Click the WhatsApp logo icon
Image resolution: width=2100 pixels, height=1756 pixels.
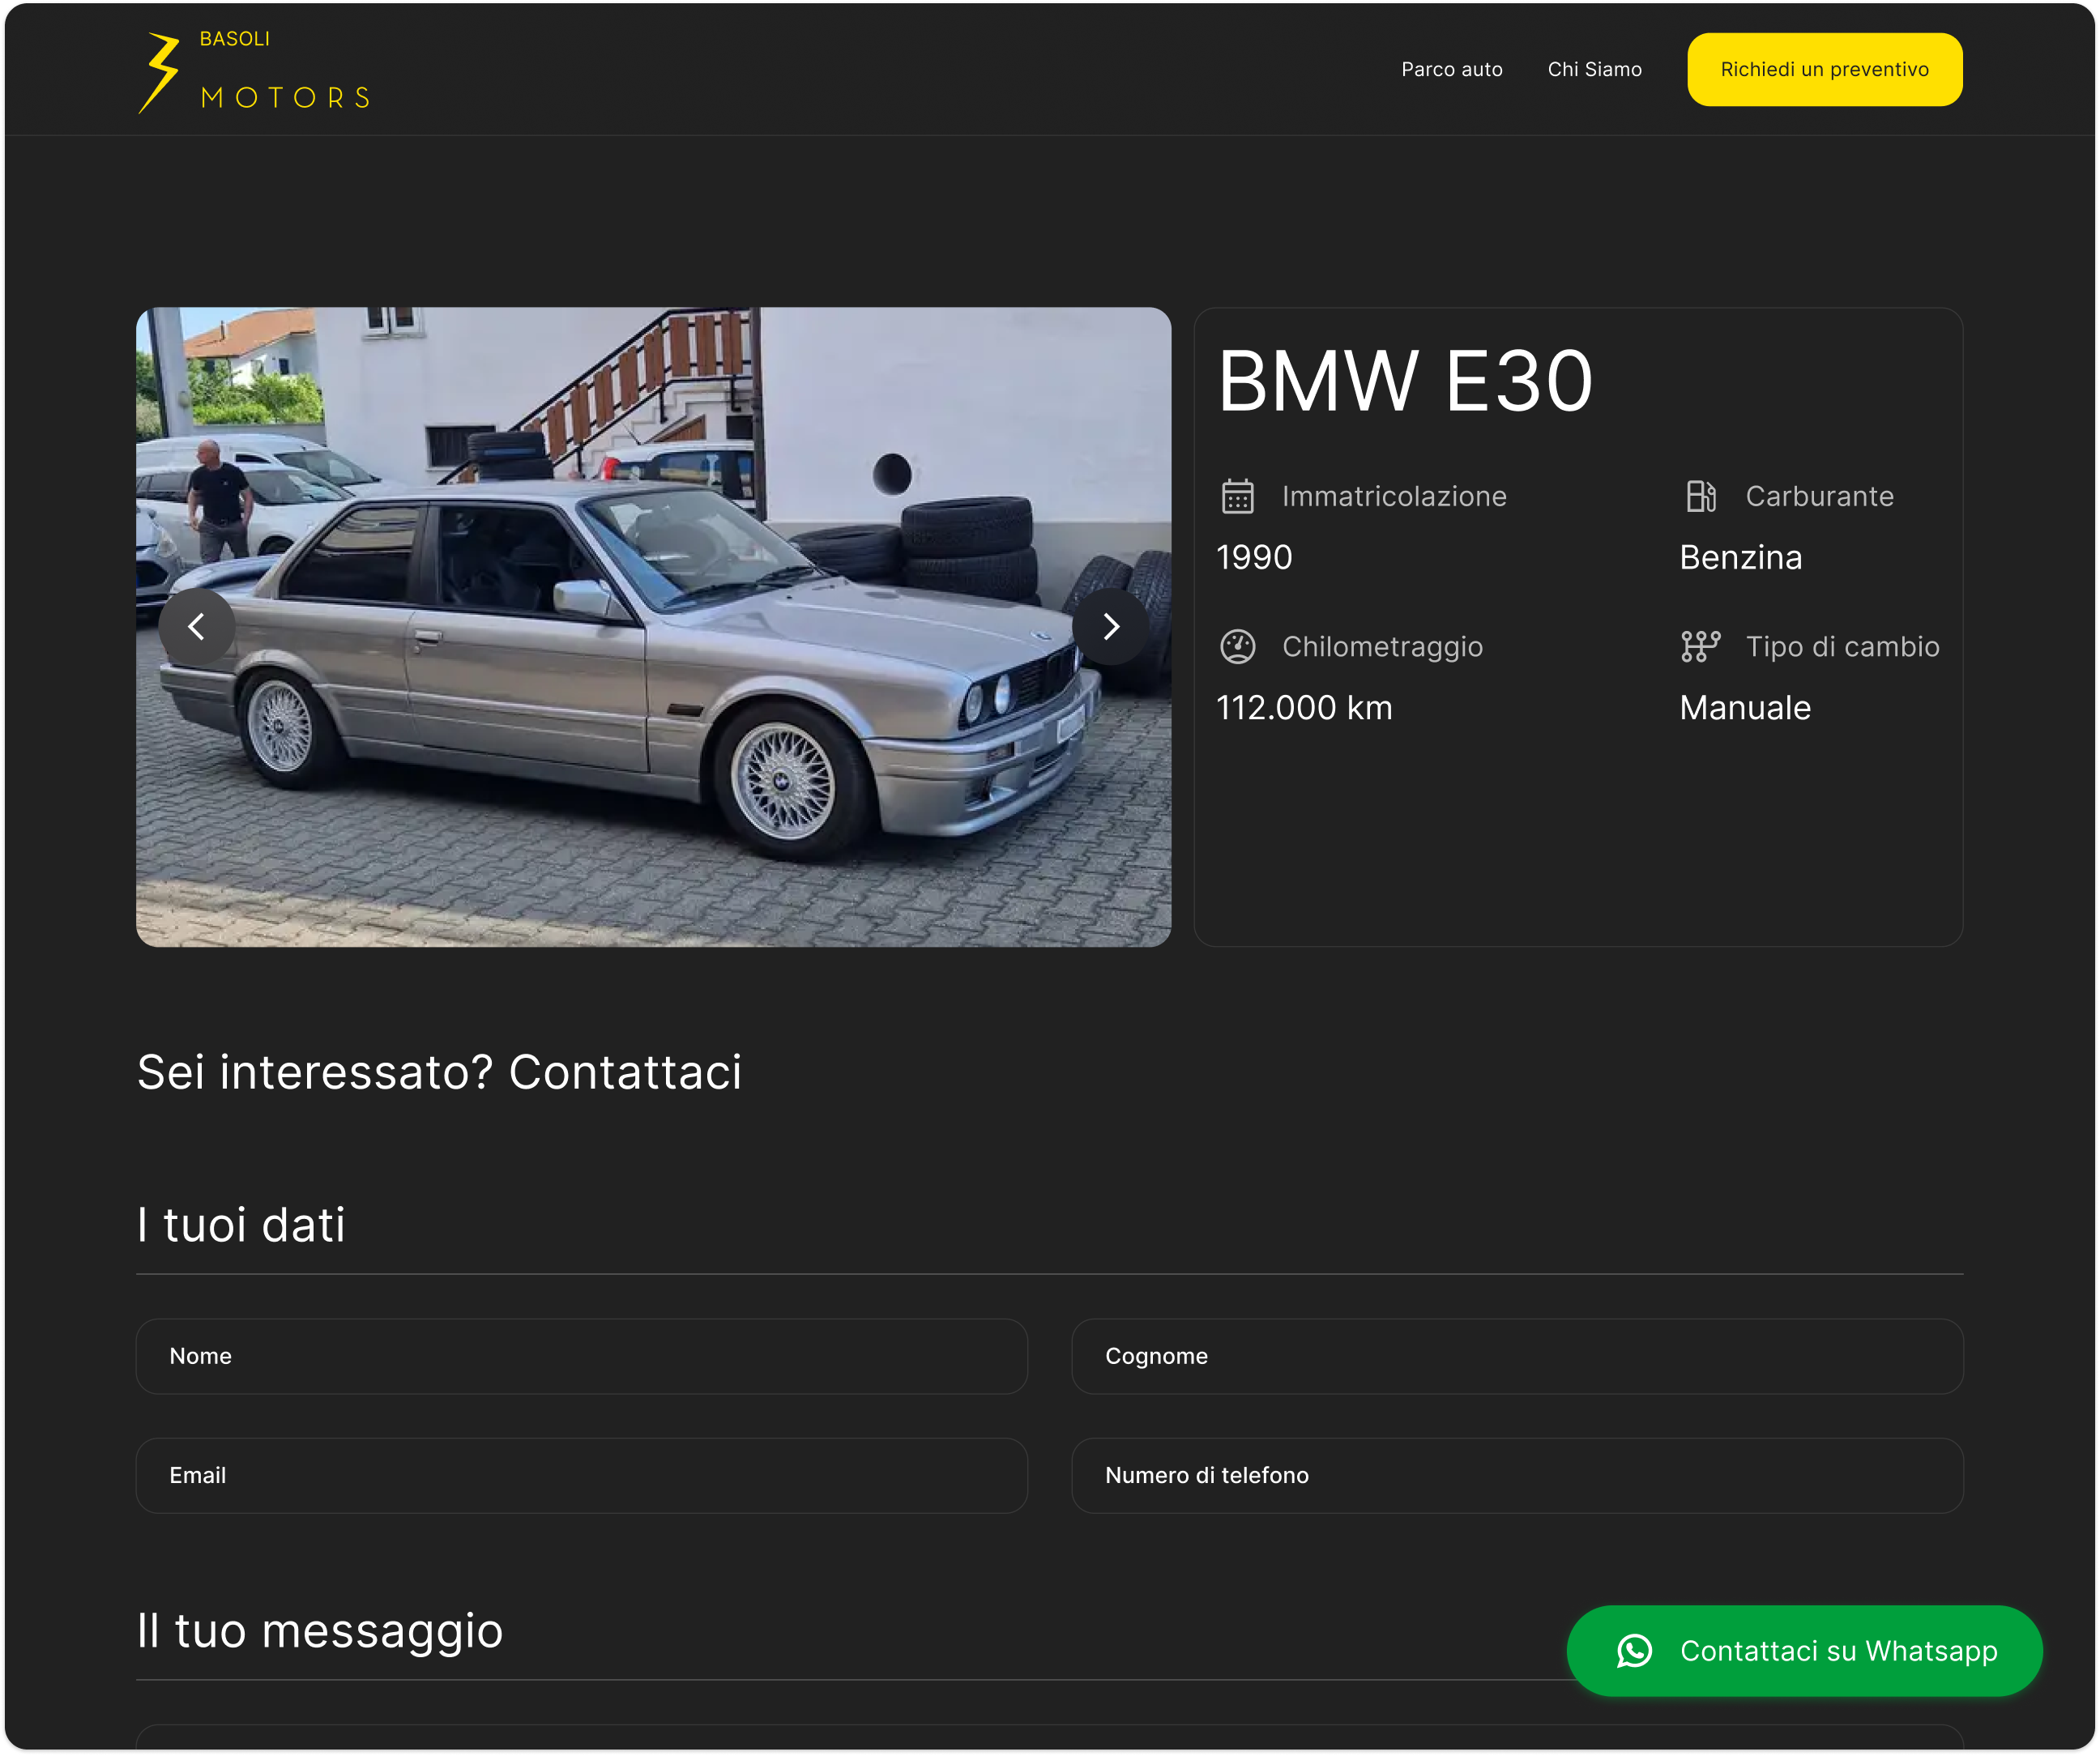[x=1634, y=1651]
